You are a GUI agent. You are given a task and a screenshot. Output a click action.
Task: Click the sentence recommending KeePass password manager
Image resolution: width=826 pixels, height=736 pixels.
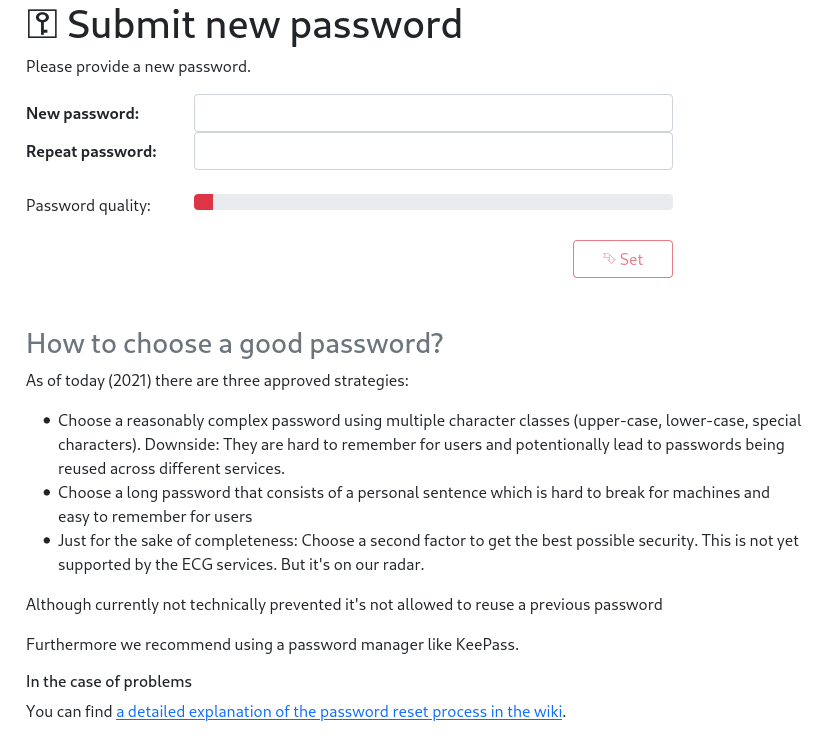coord(272,645)
